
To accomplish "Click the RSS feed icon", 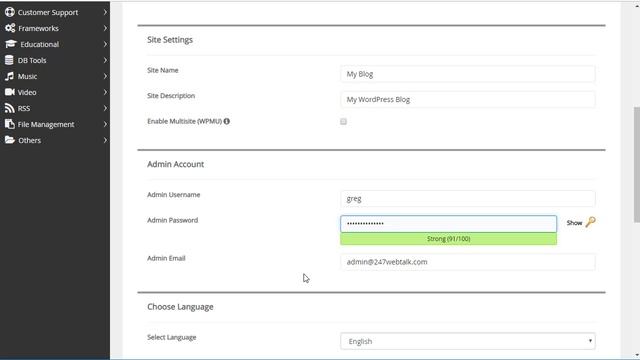I will coord(9,108).
